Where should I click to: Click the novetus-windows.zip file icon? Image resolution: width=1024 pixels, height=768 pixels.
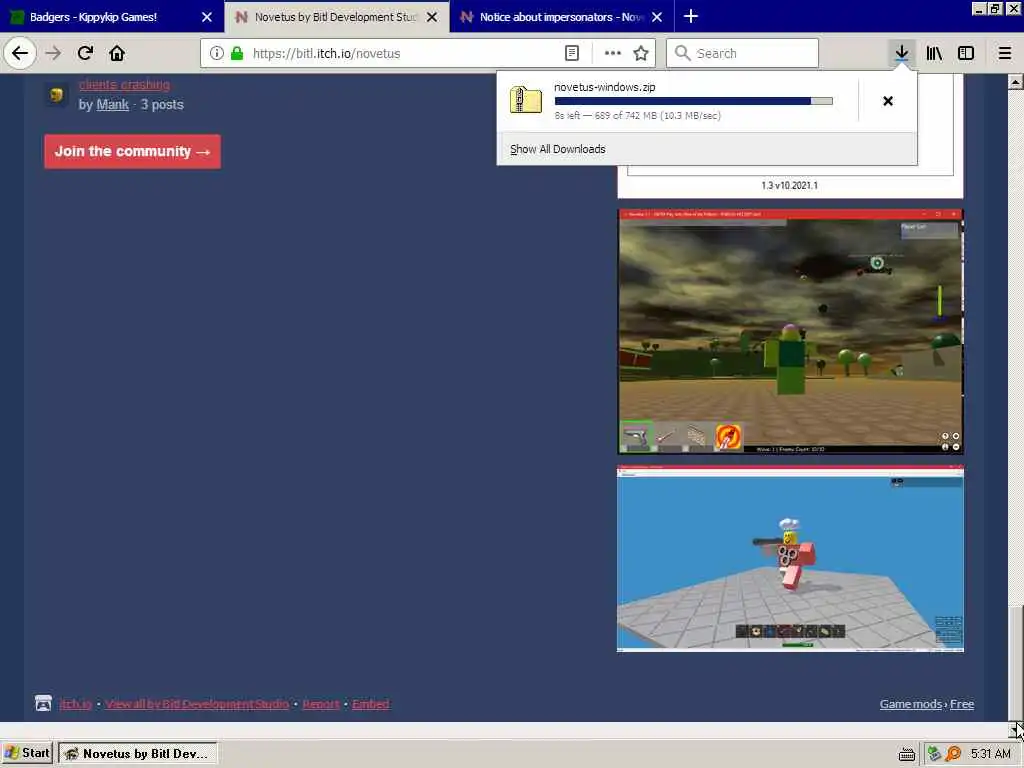(x=526, y=100)
